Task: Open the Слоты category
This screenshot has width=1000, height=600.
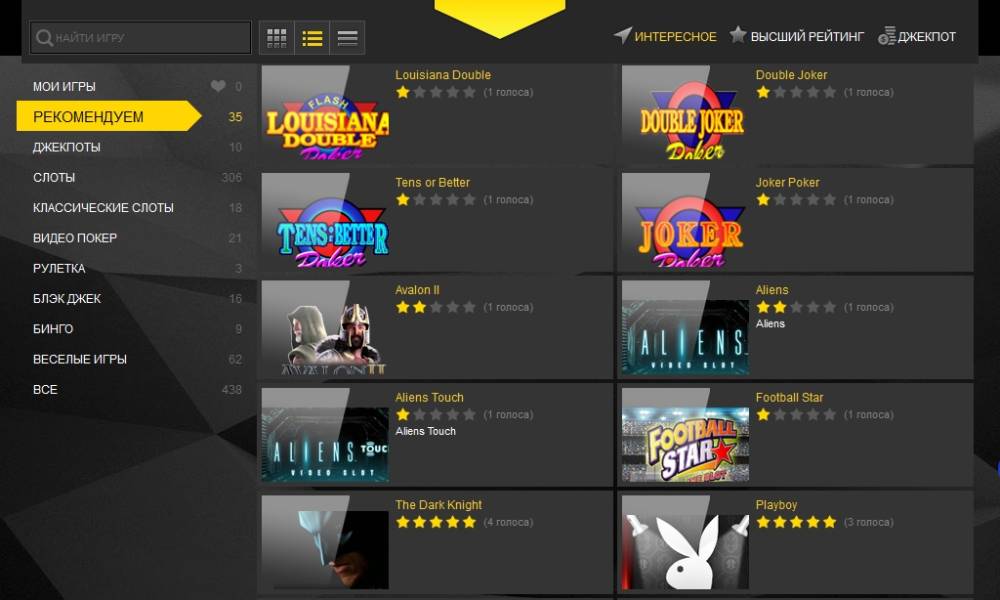Action: [54, 177]
